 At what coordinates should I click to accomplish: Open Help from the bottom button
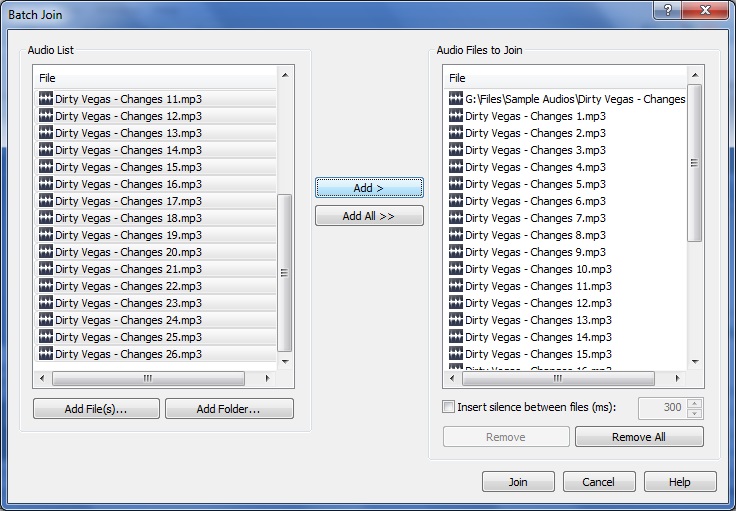point(680,482)
